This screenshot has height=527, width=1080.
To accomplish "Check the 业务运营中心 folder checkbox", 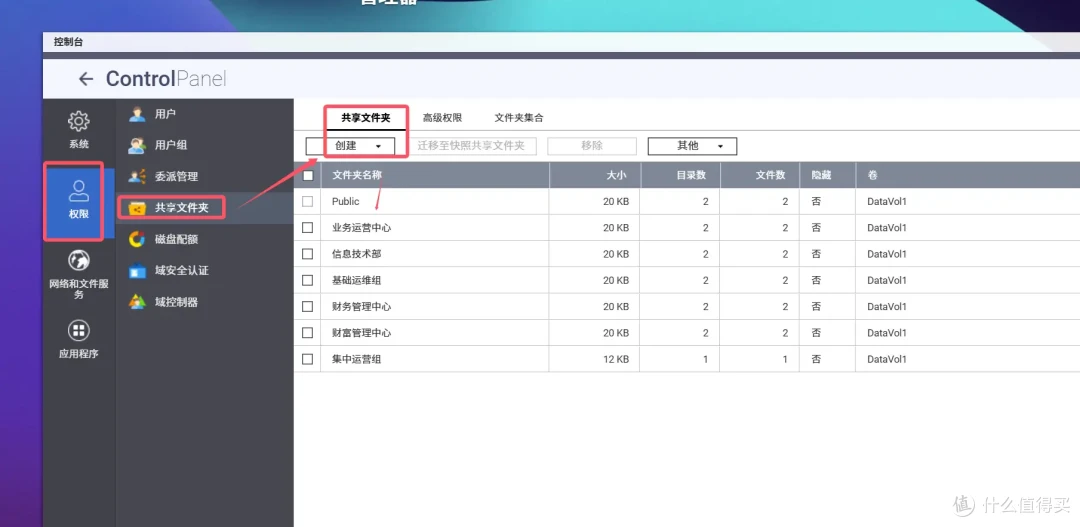I will coord(308,227).
